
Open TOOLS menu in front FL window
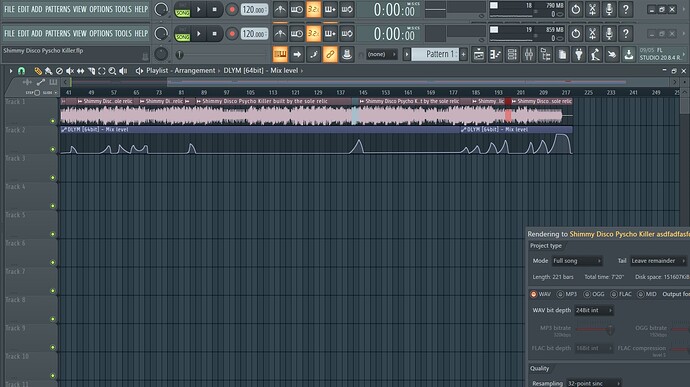tap(123, 33)
